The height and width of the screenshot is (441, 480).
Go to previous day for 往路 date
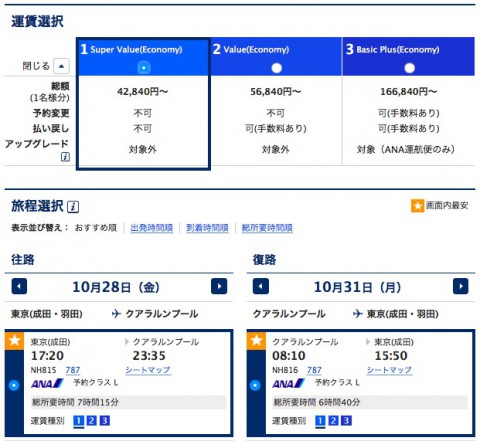pos(19,287)
